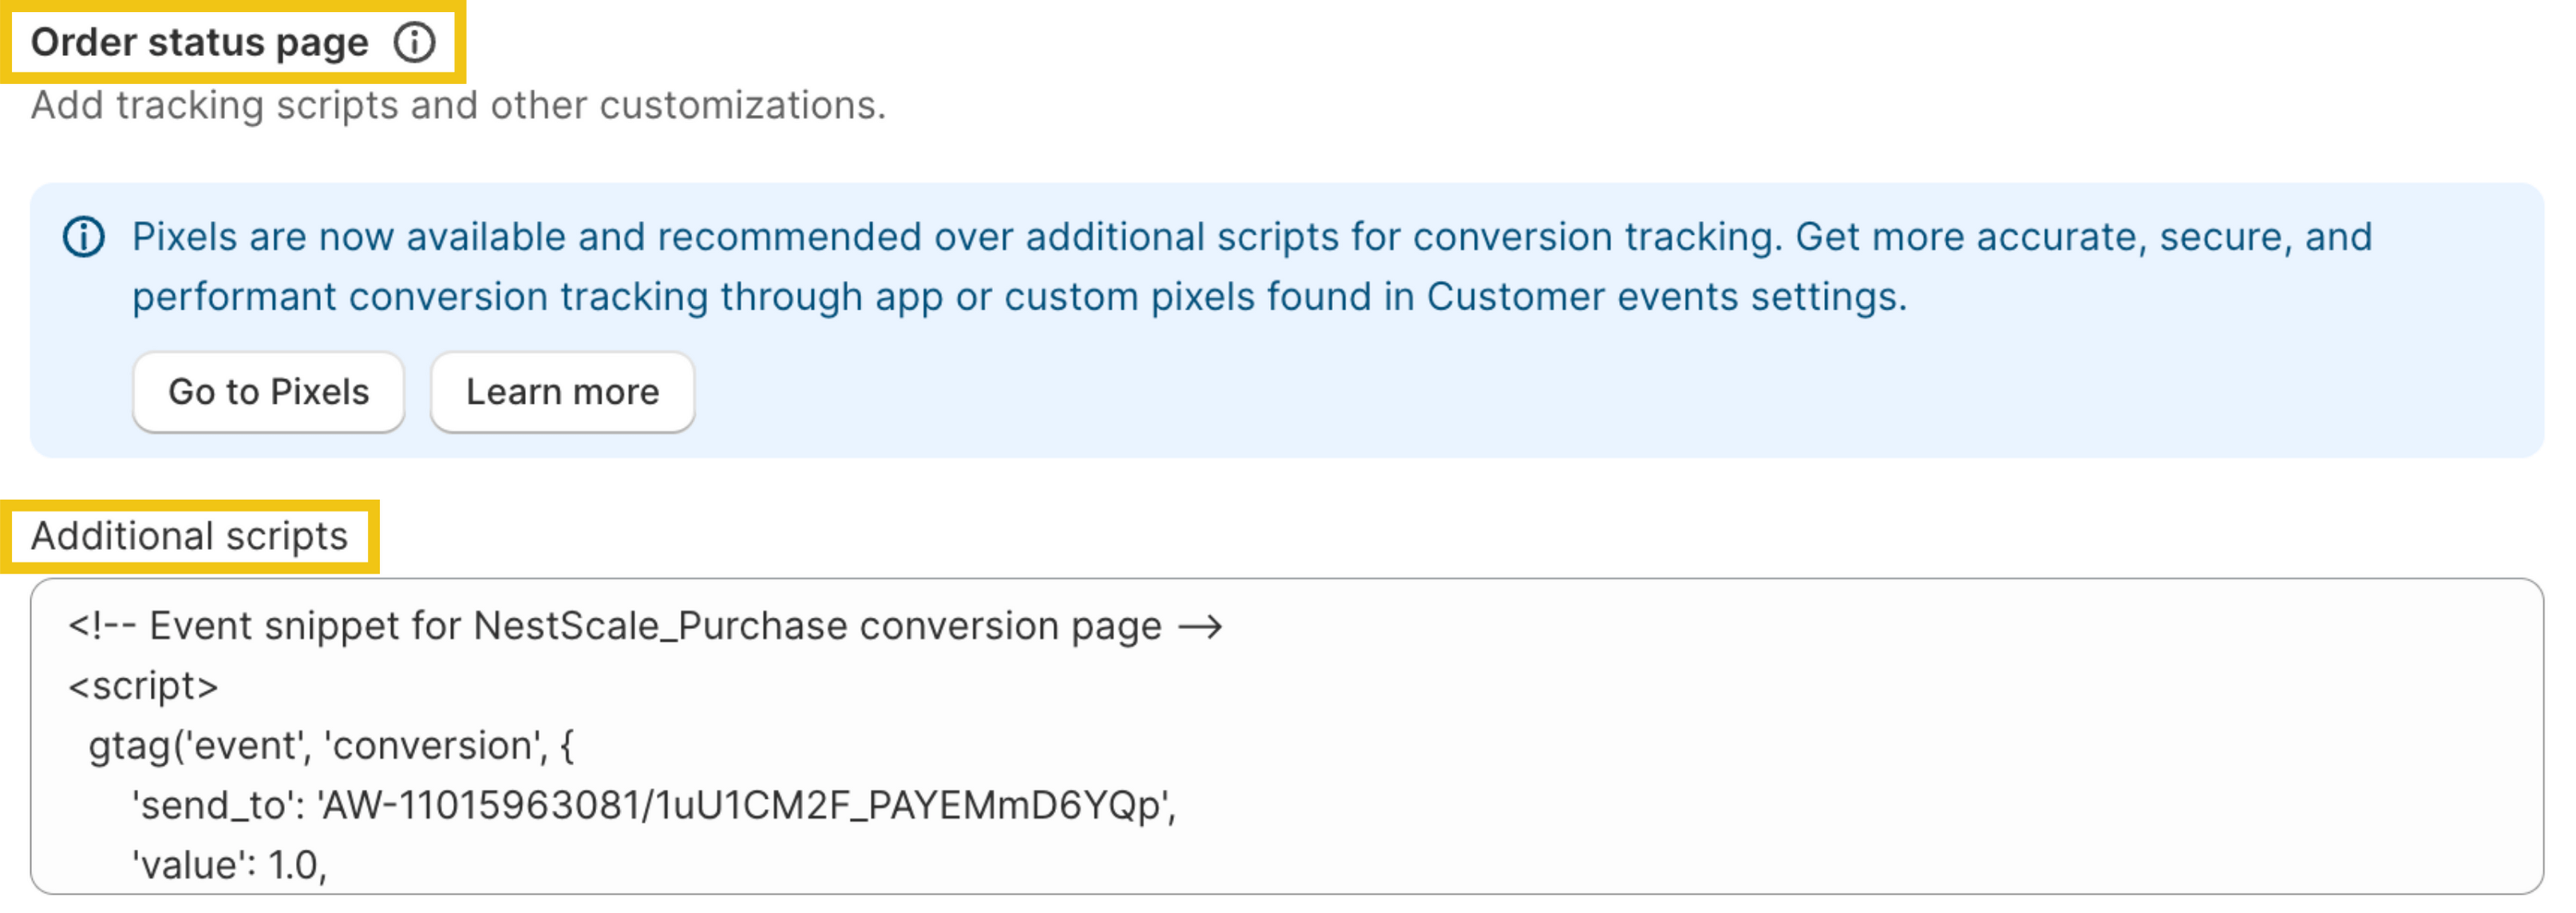Open the Go to Pixels button

pos(268,392)
